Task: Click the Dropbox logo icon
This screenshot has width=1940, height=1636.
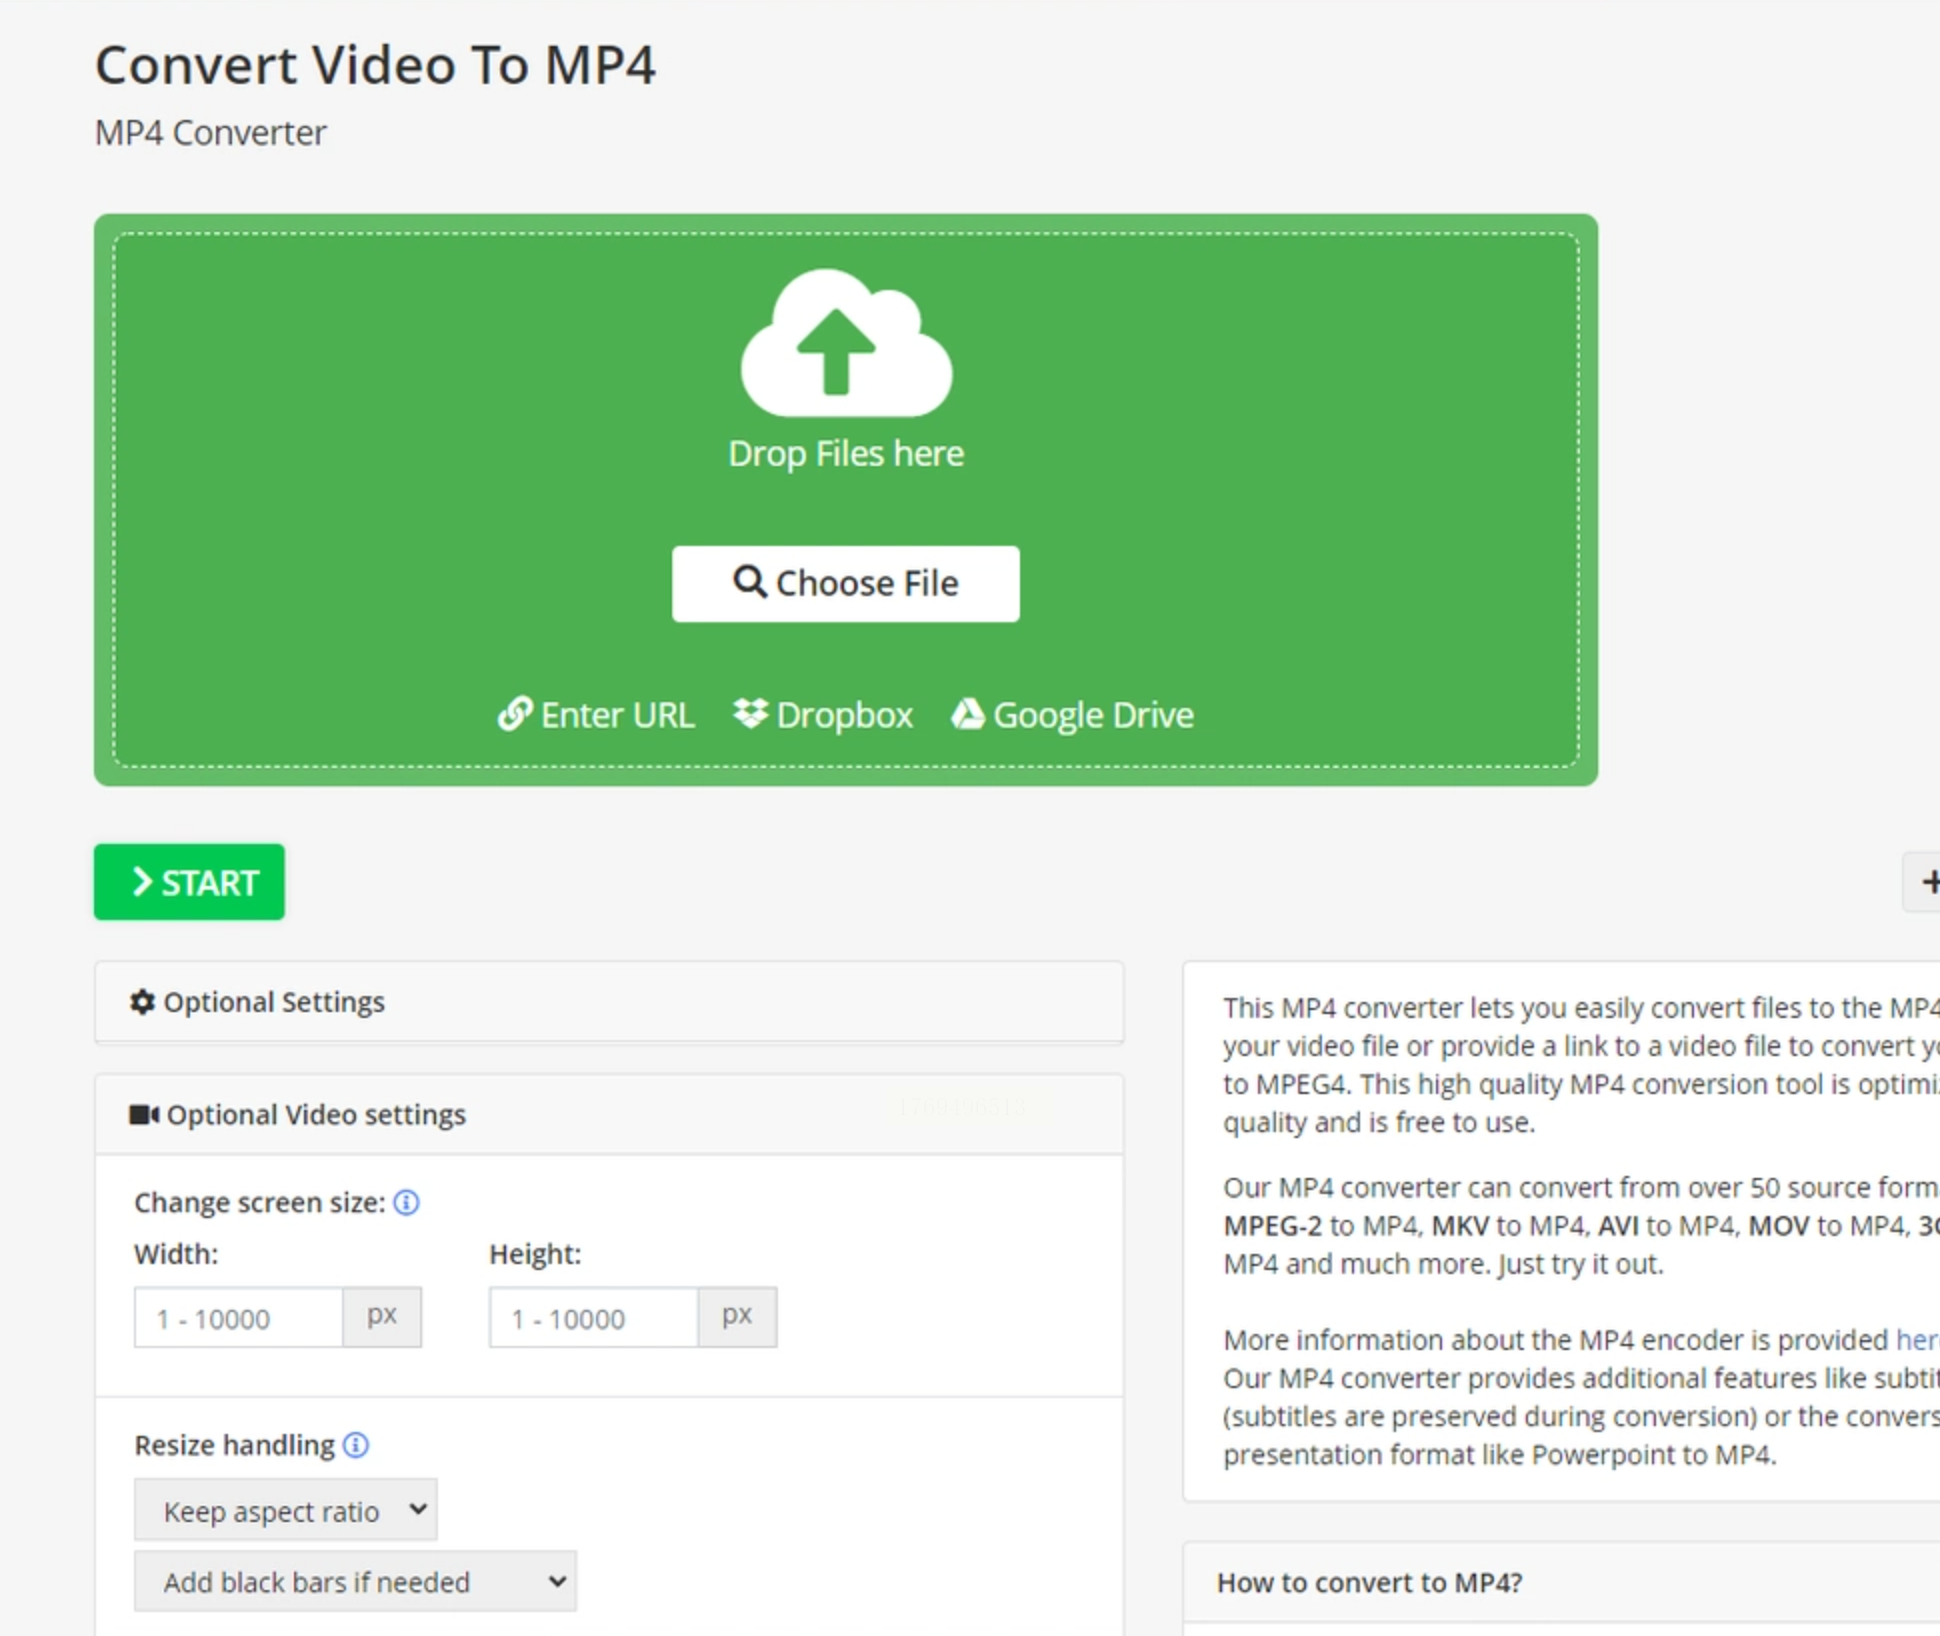Action: click(750, 714)
